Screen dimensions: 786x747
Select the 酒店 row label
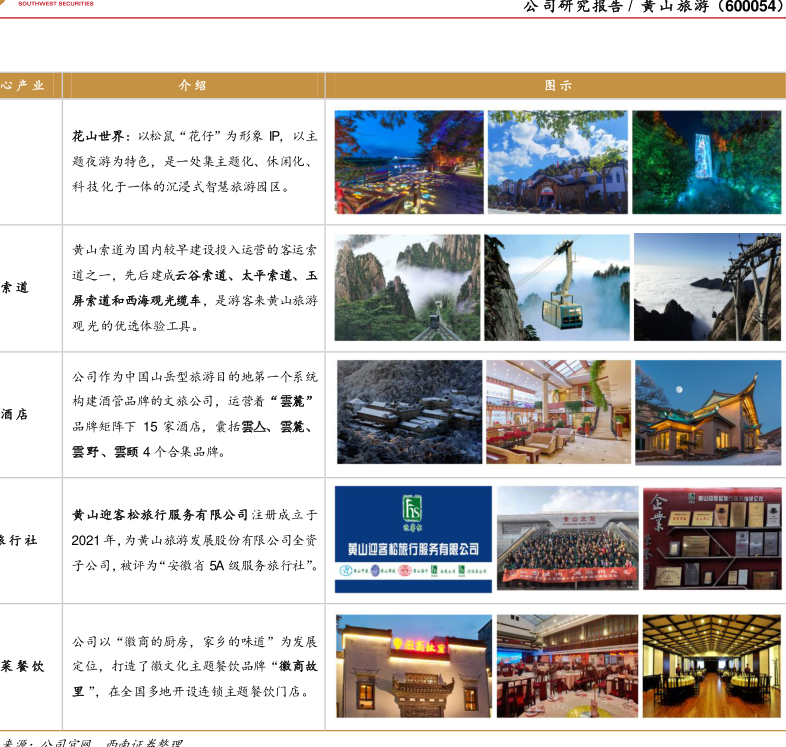pyautogui.click(x=15, y=413)
